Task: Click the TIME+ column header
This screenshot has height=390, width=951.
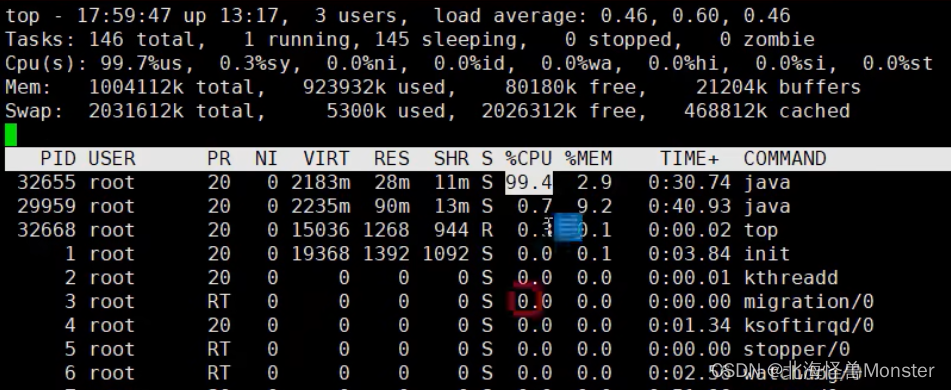Action: click(x=690, y=159)
